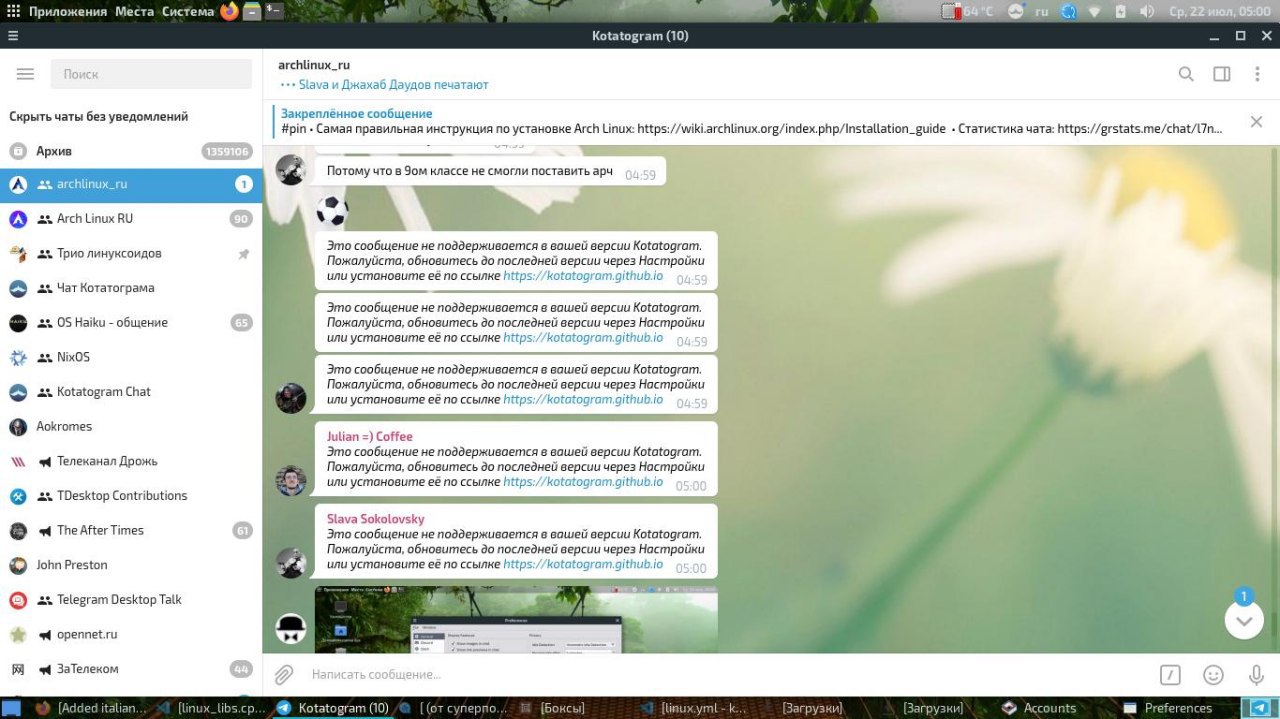This screenshot has width=1280, height=719.
Task: Open the Архив folder
Action: [131, 151]
